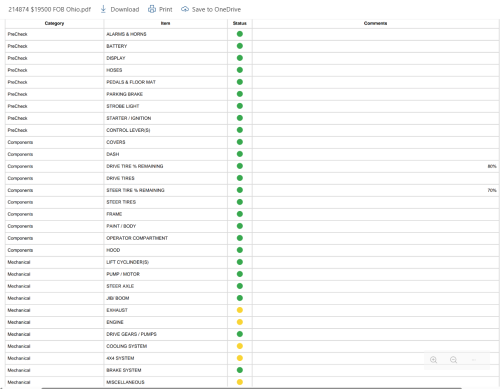Click the DRIVE TIRE % REMAINING item cell
500x389 pixels.
[x=166, y=166]
